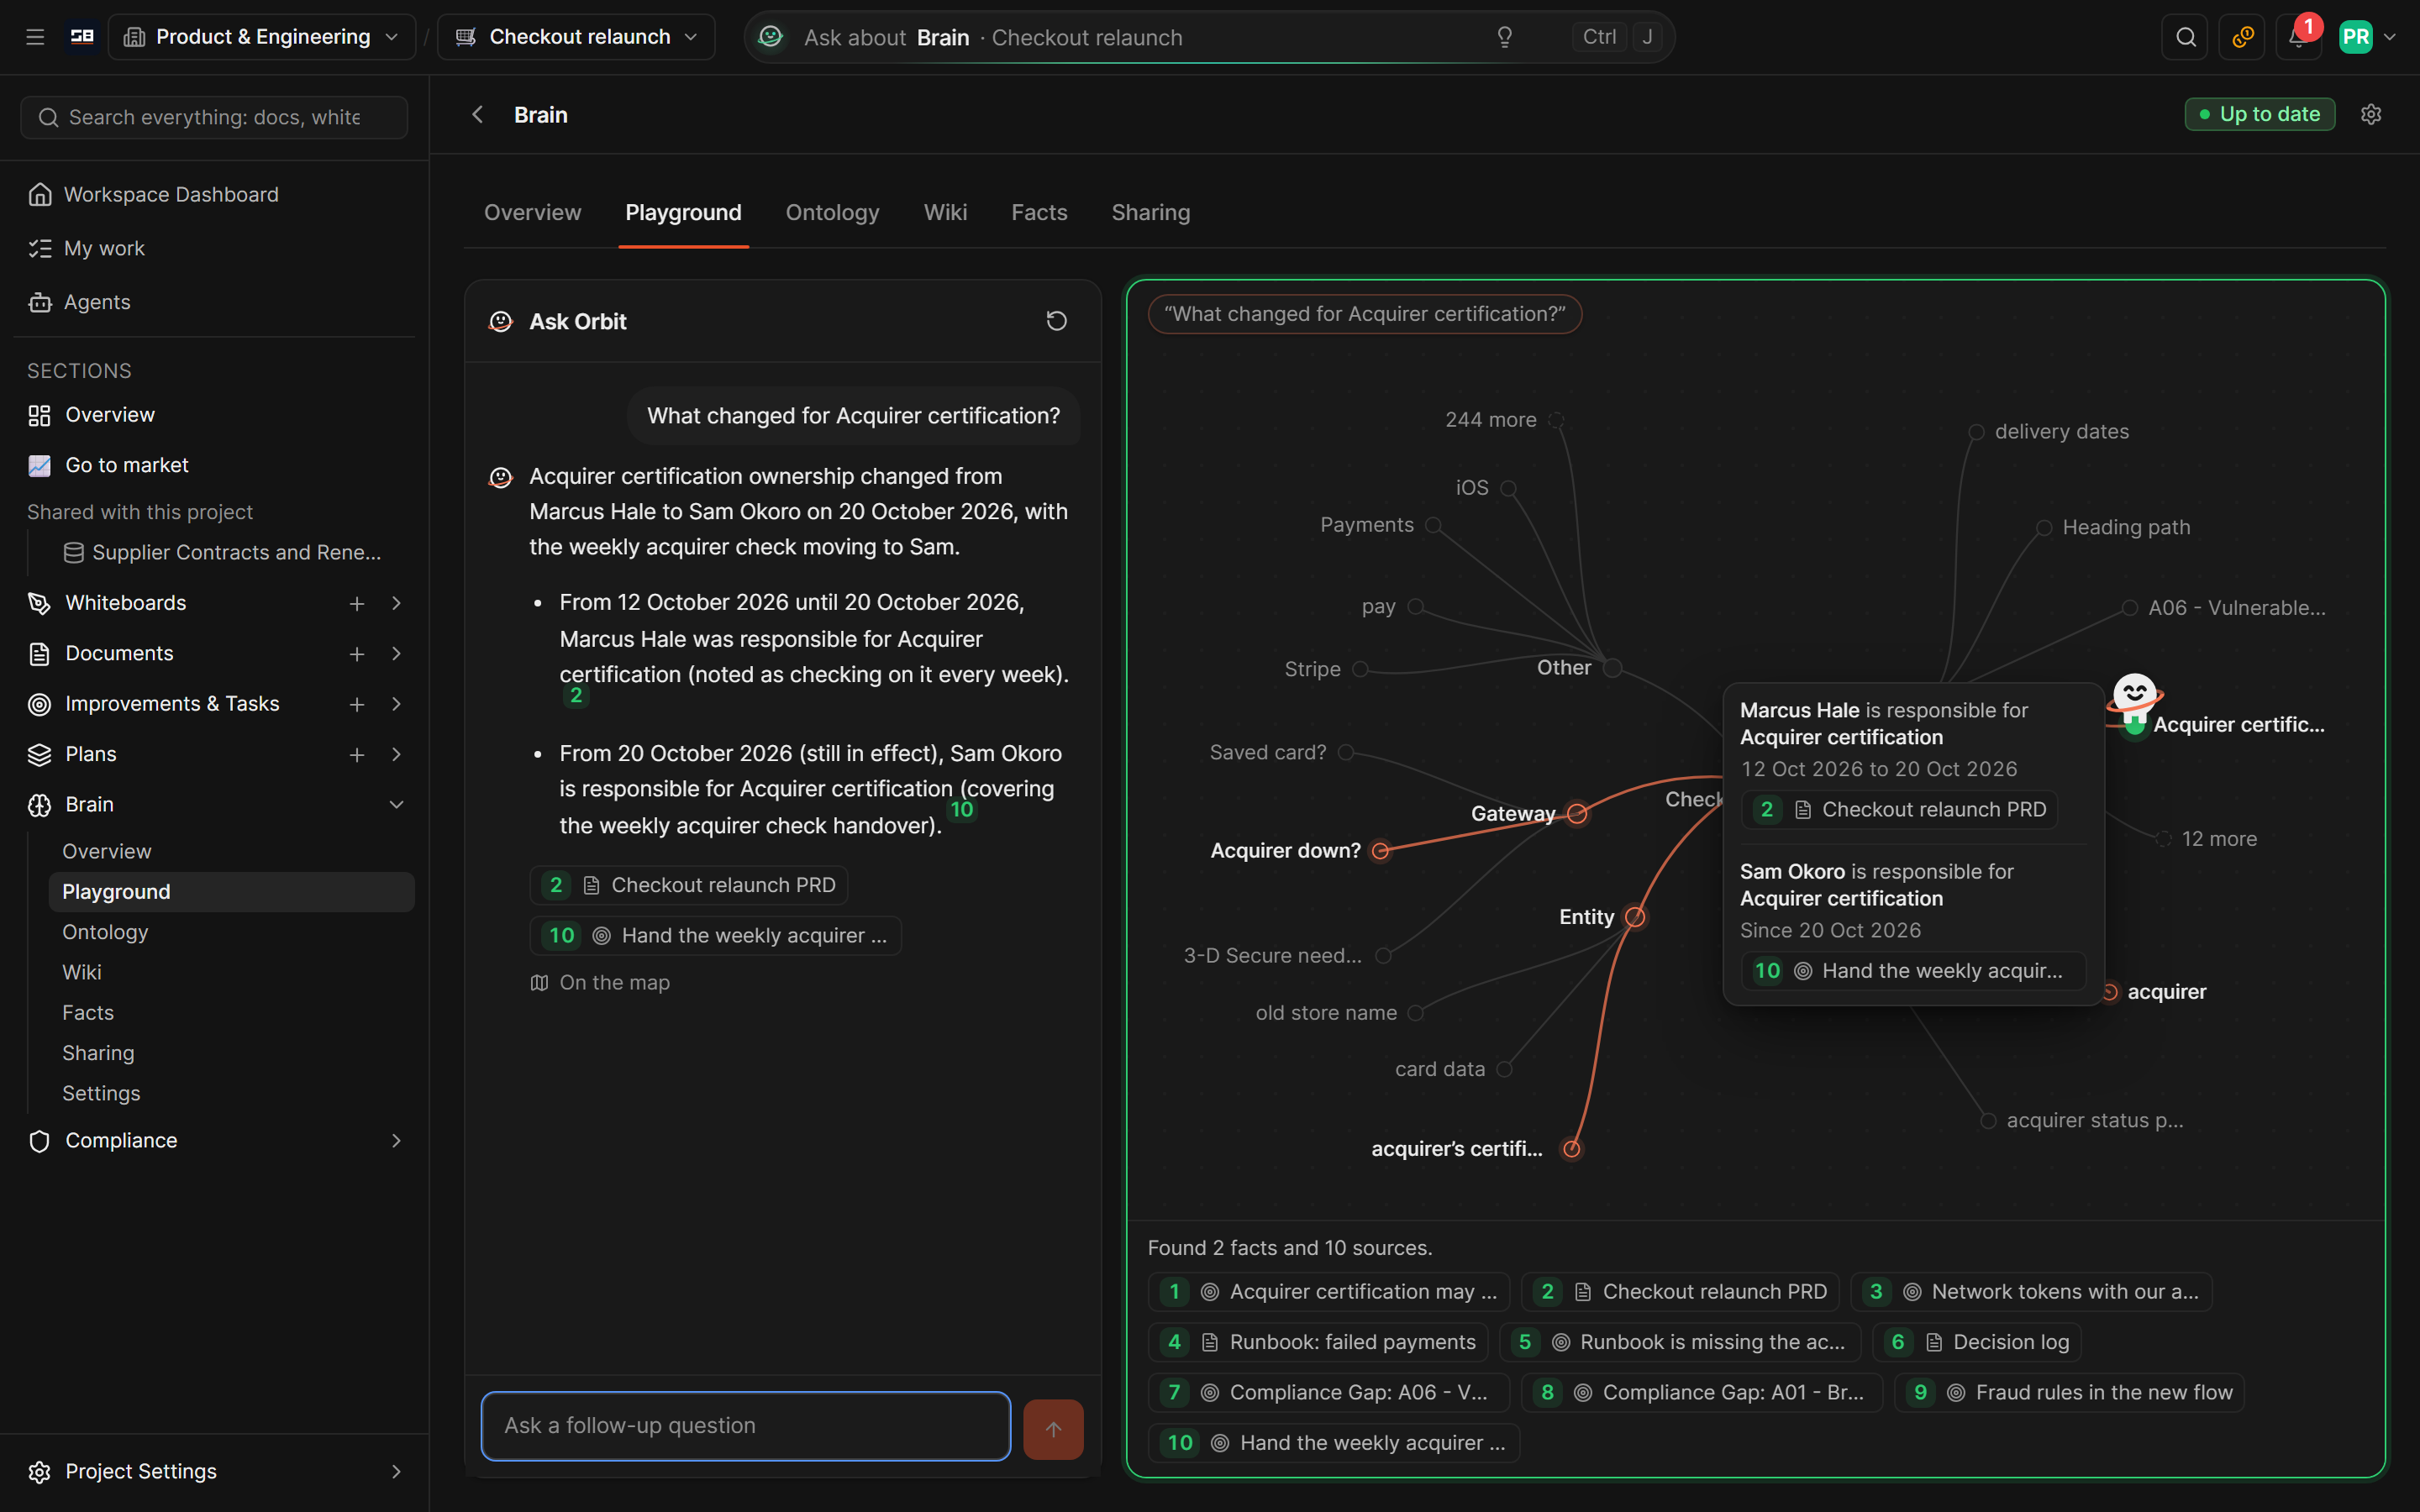Switch to the Wiki tab
Image resolution: width=2420 pixels, height=1512 pixels.
(945, 212)
